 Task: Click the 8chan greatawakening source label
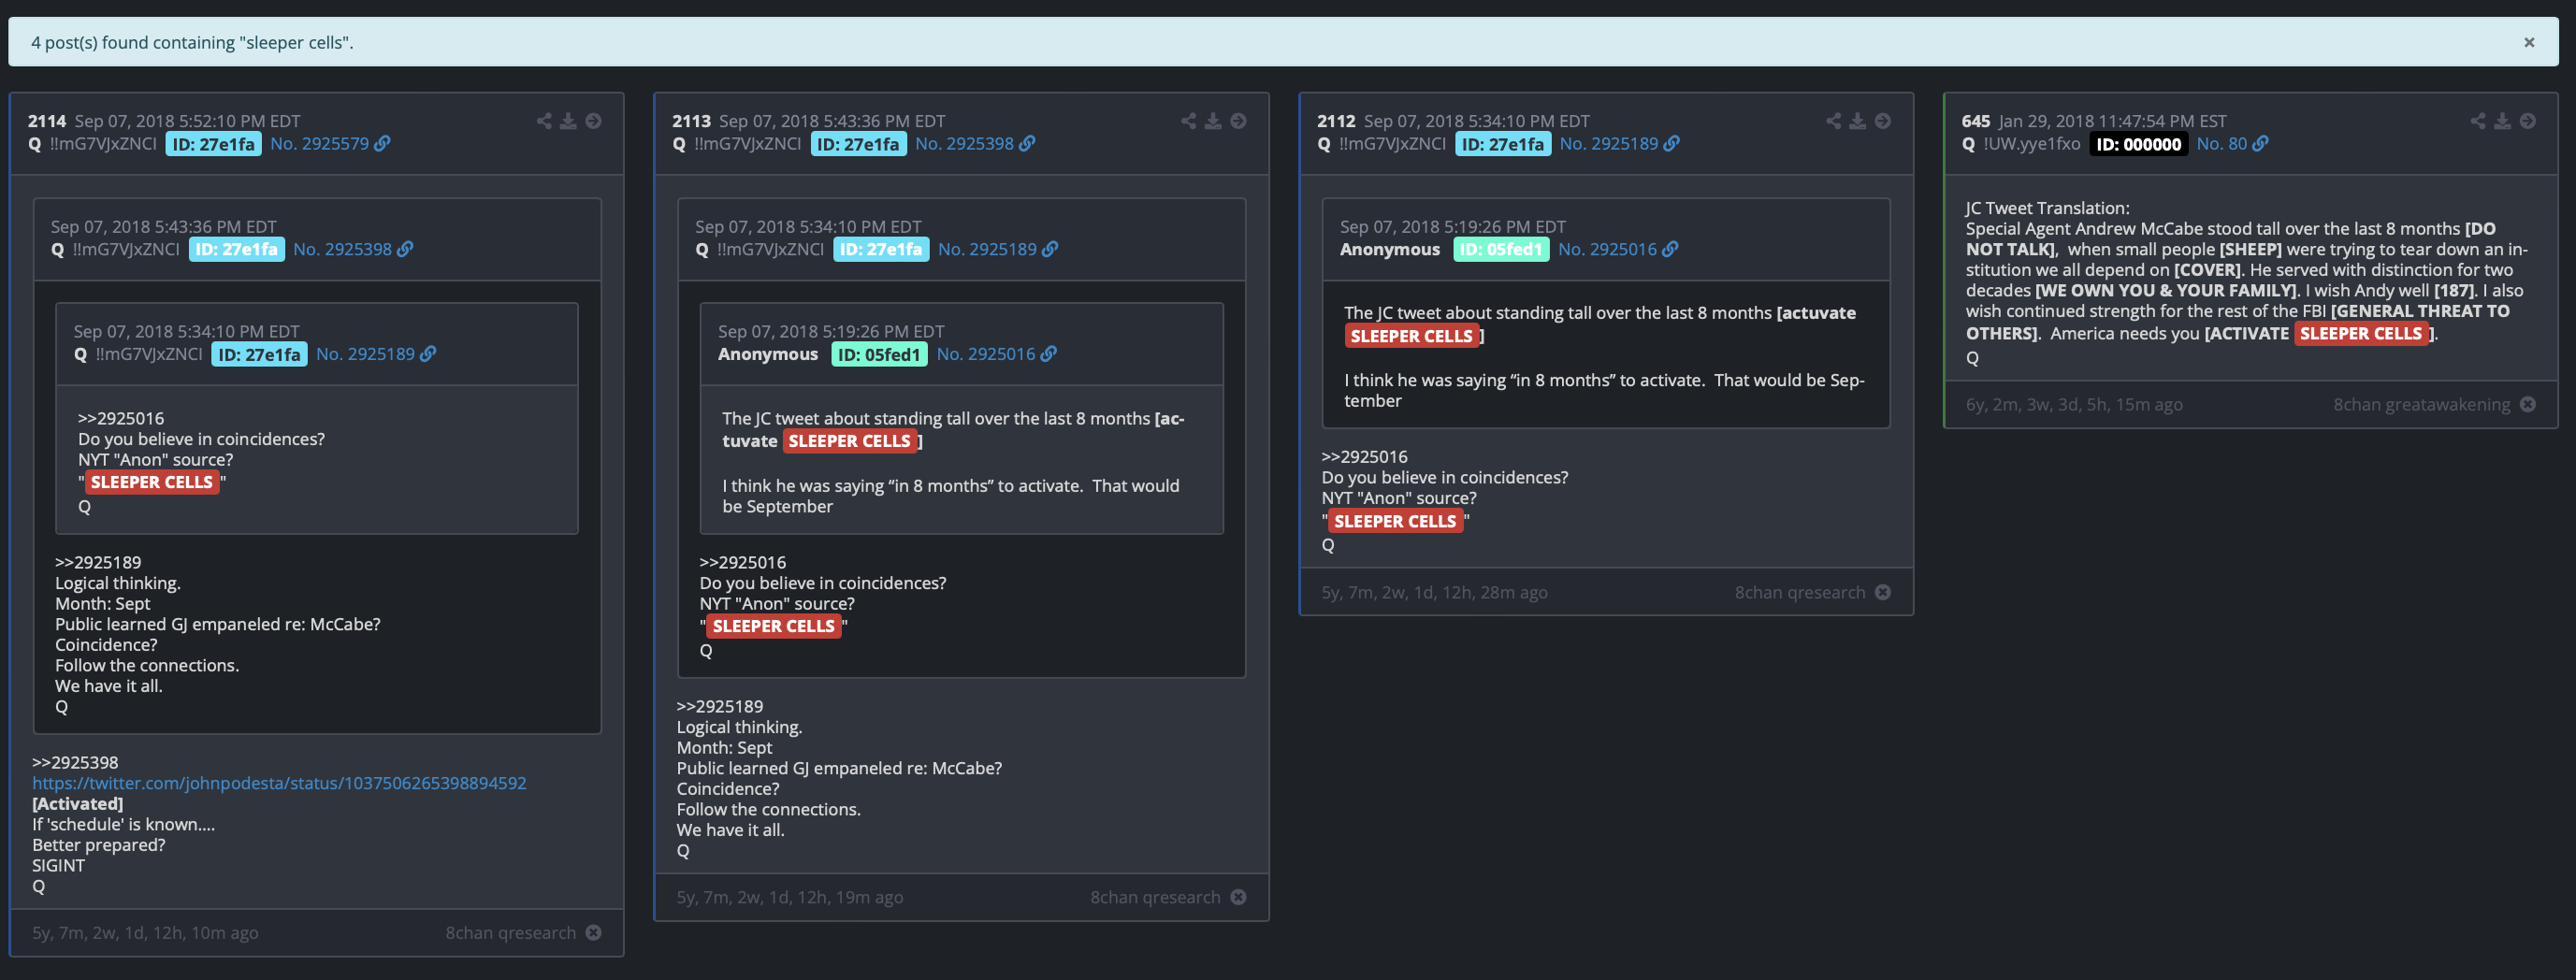click(x=2422, y=404)
